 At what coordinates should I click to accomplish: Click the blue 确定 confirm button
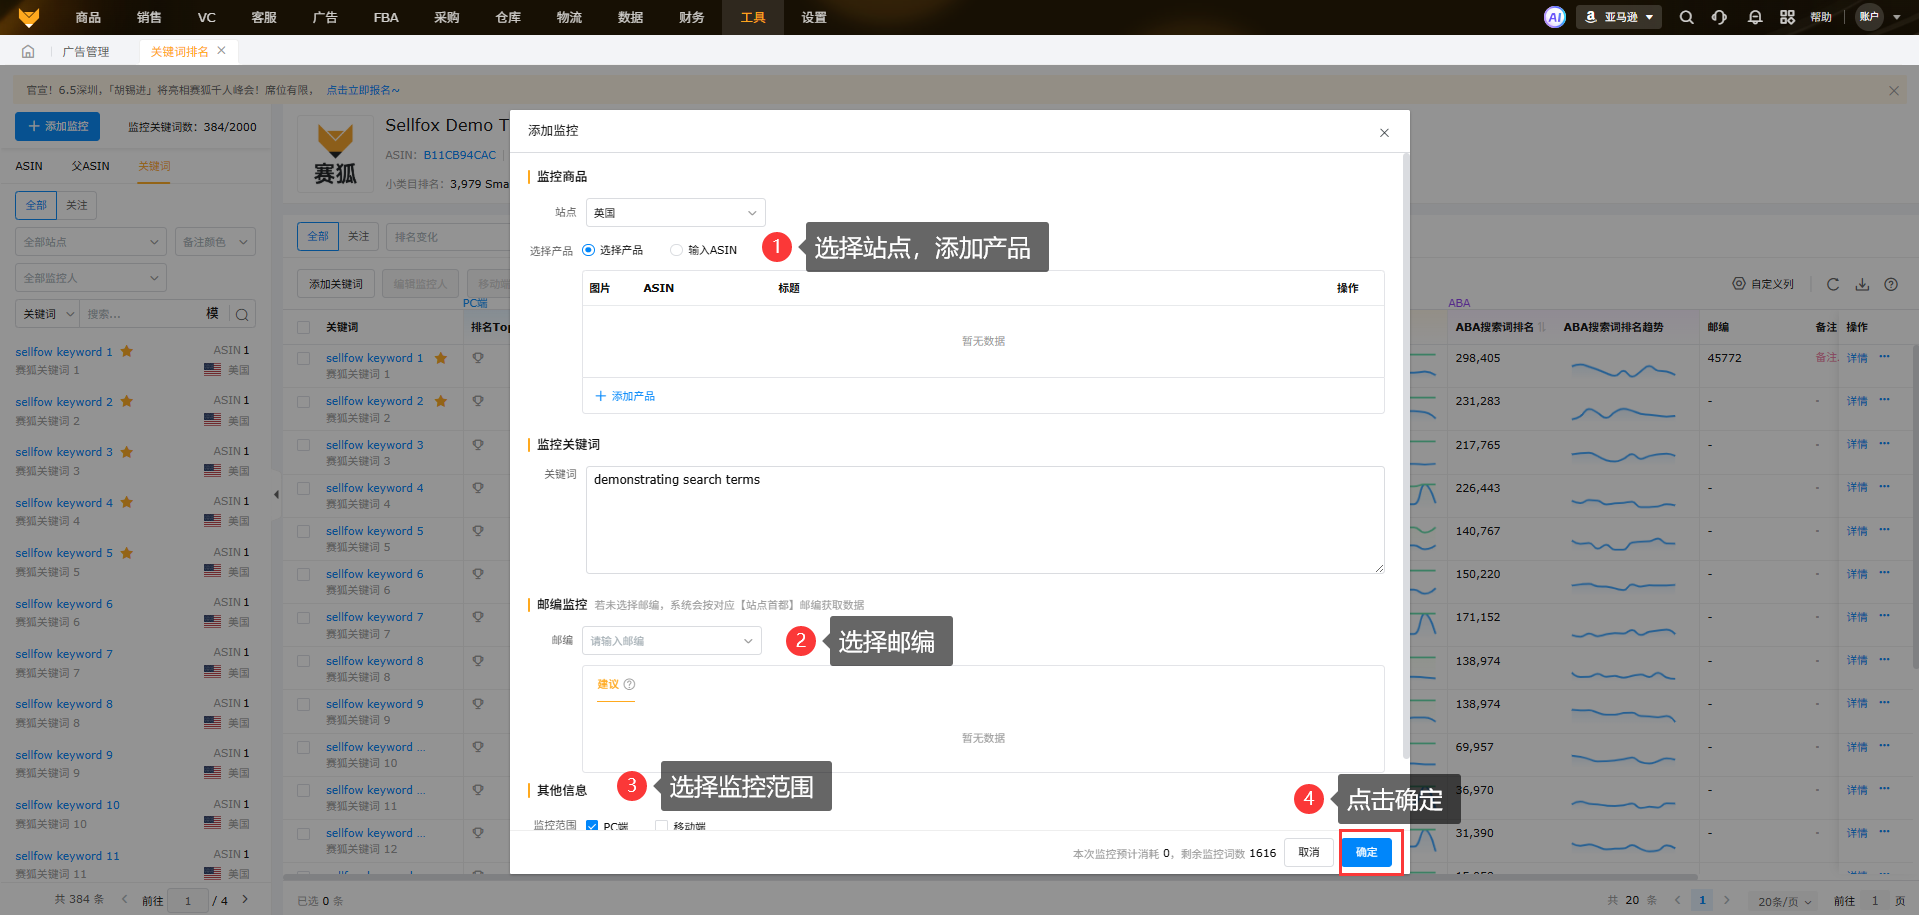(1366, 852)
